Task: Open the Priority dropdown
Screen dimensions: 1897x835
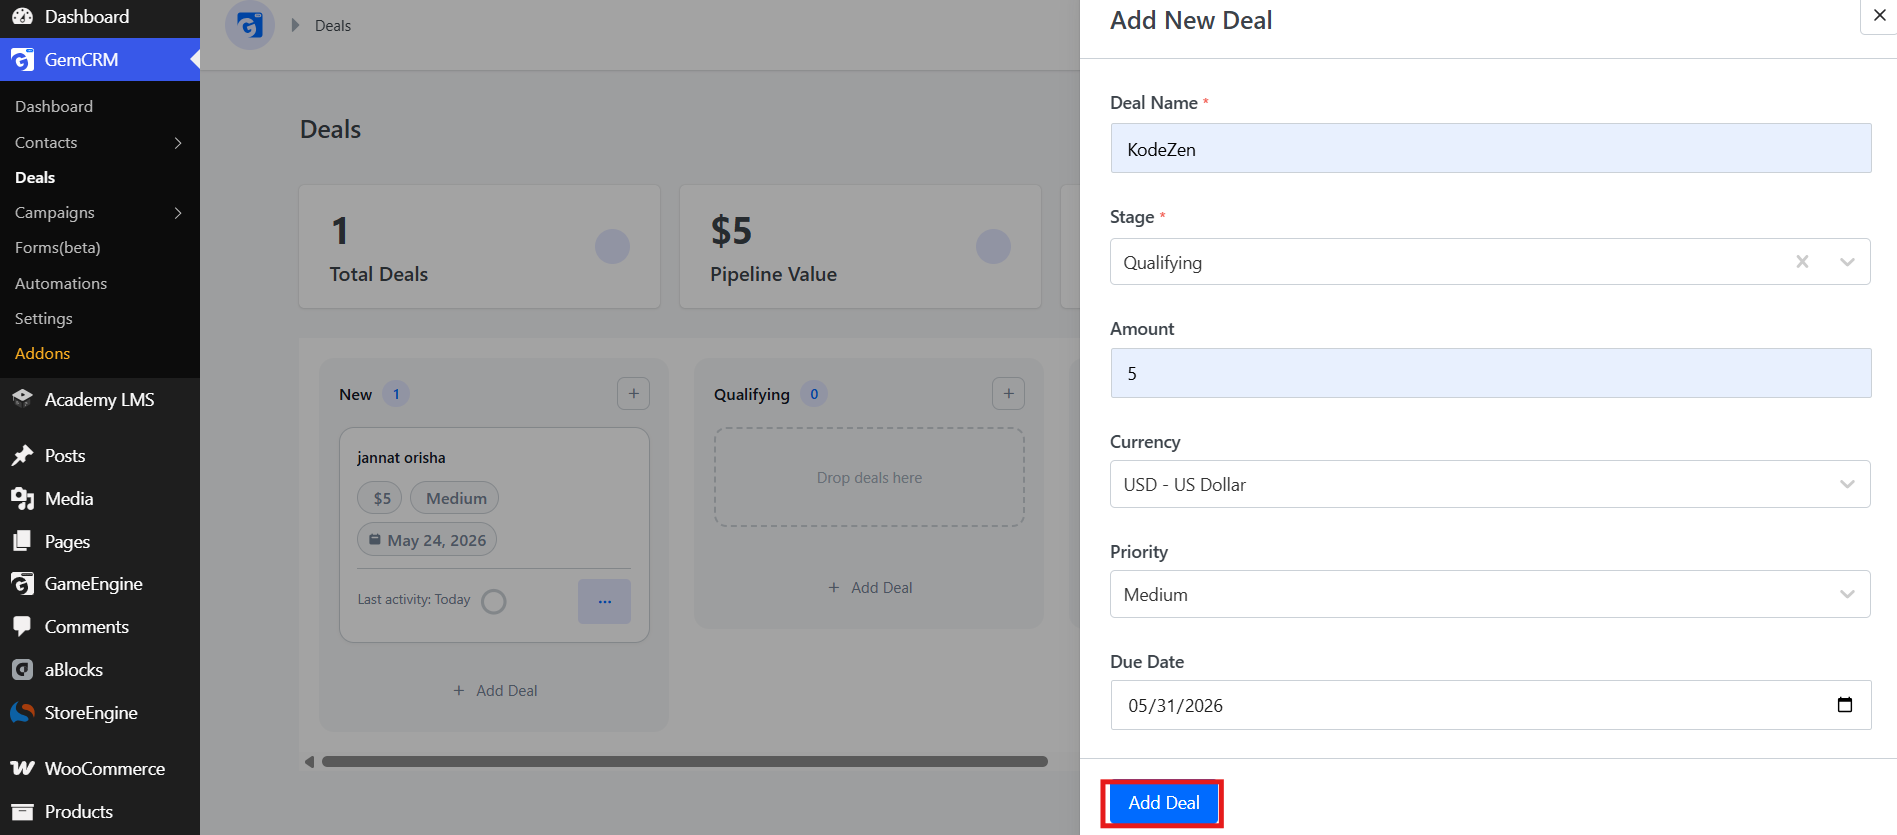Action: pos(1490,594)
